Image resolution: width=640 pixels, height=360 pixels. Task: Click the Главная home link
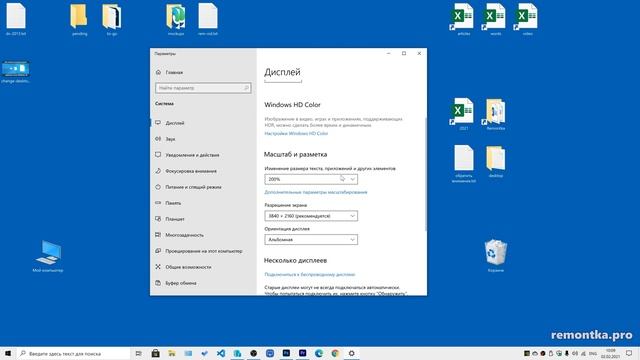click(174, 72)
